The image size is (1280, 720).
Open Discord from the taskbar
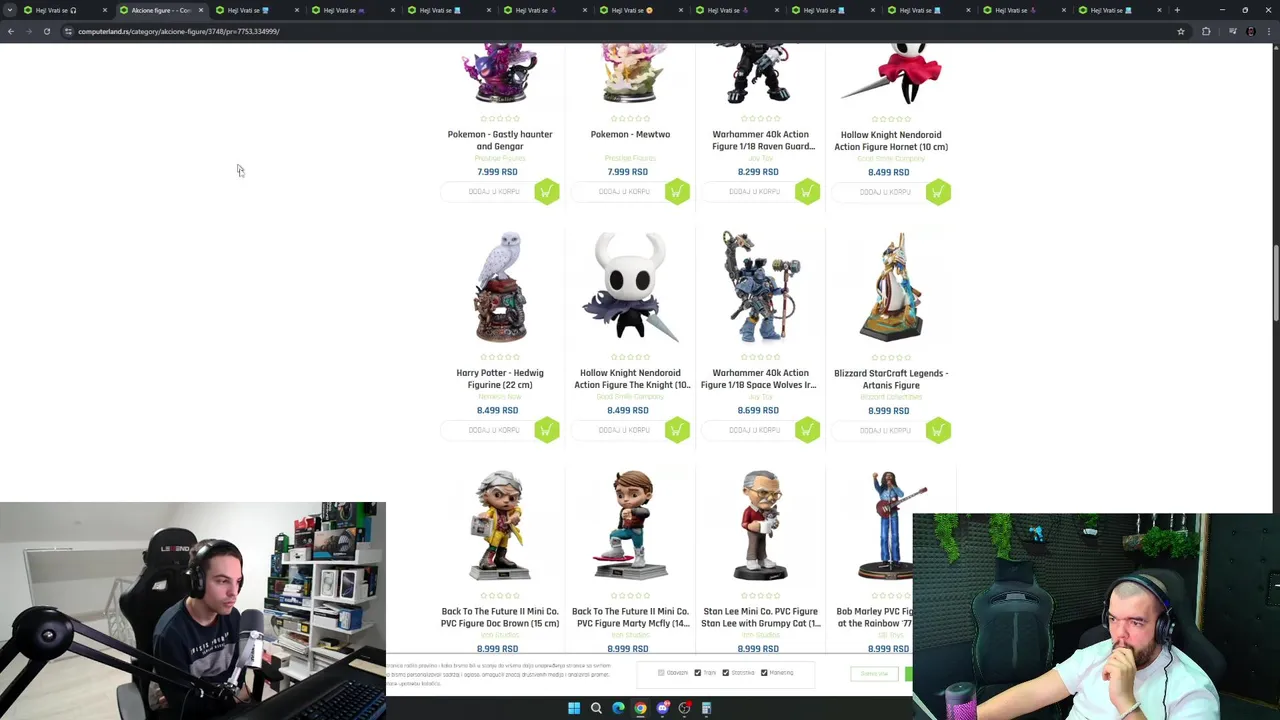[662, 708]
